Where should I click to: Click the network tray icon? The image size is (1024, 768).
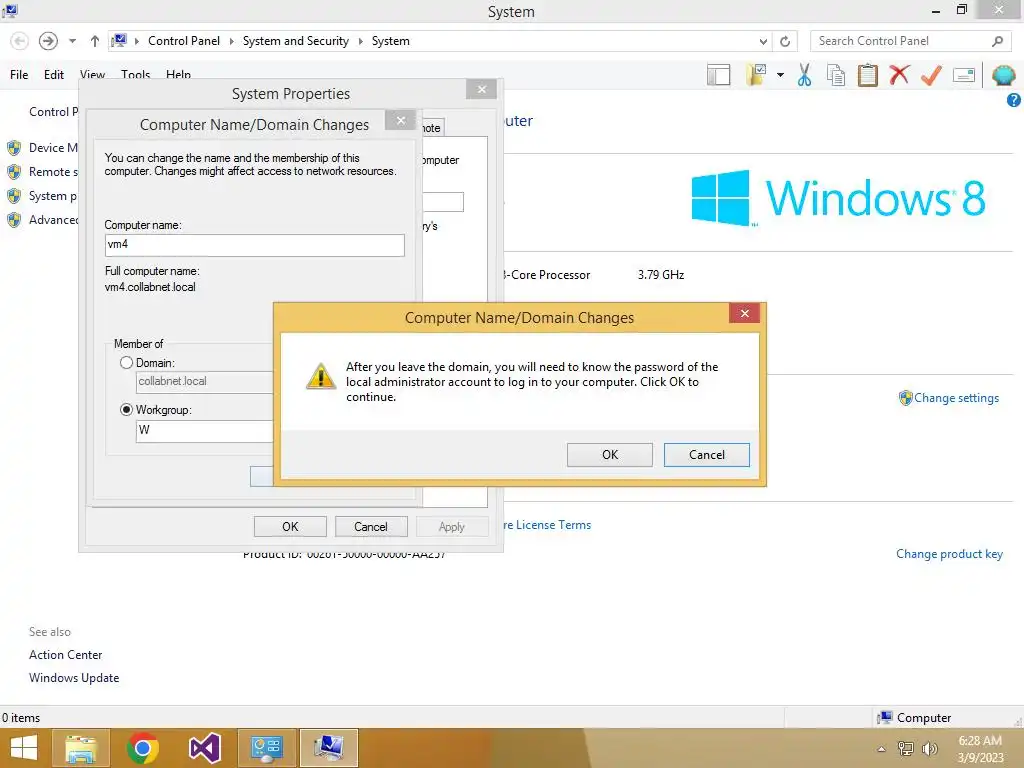(x=906, y=749)
